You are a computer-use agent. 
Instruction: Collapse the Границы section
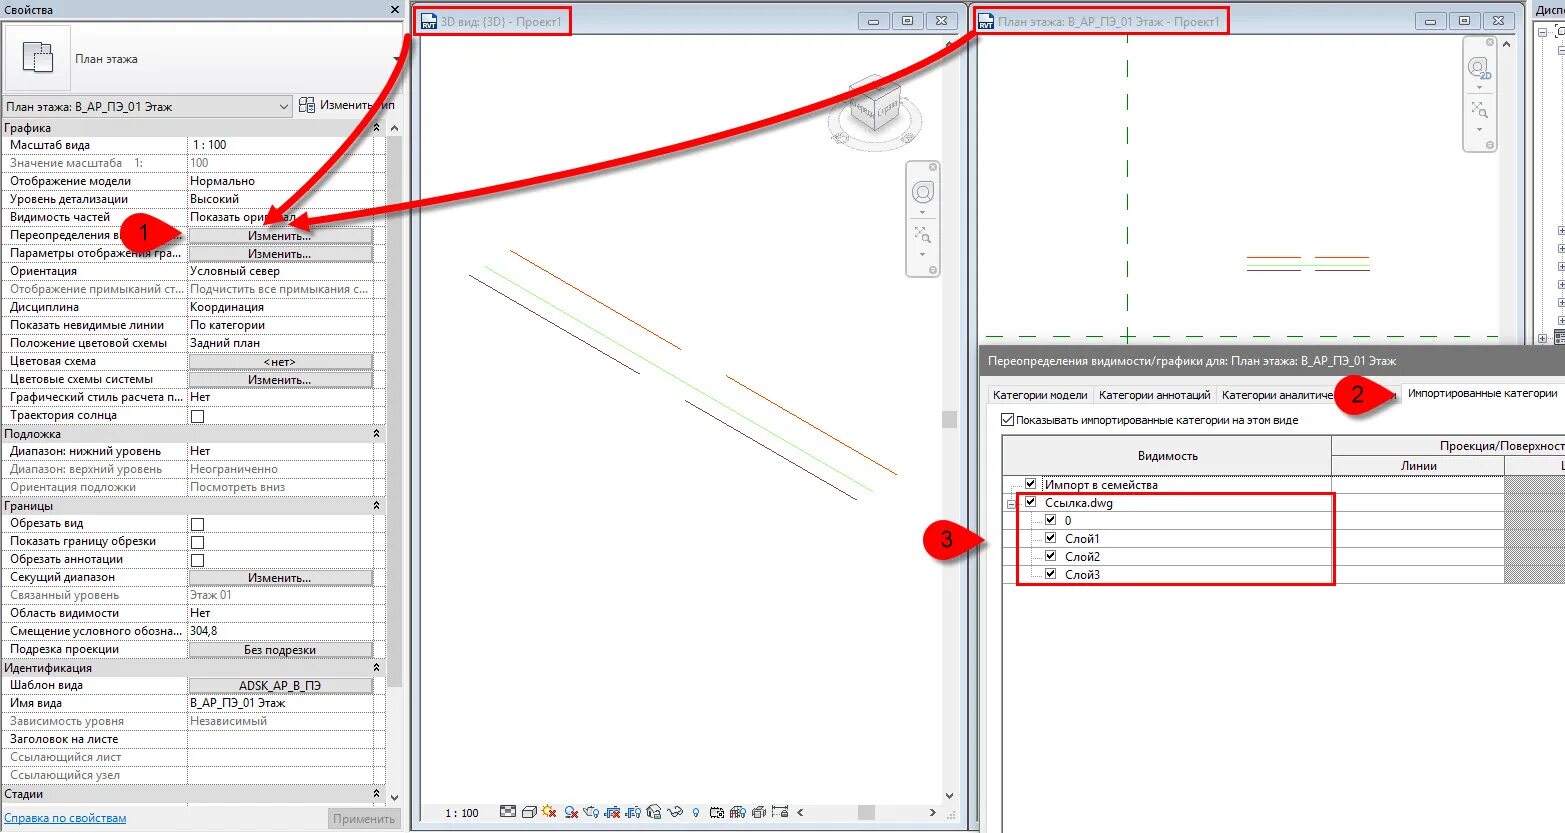click(x=377, y=506)
